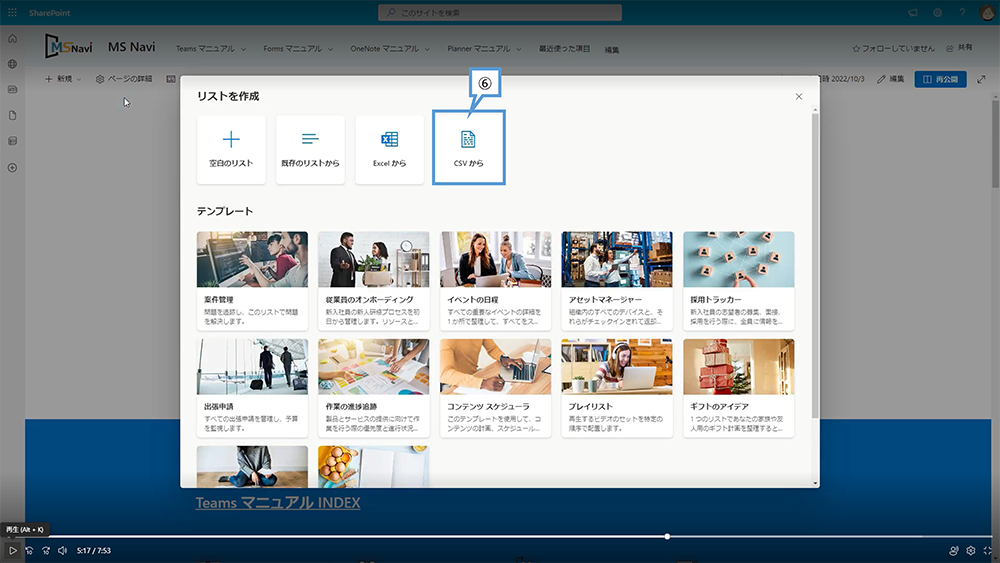Close the リストを作成 dialog
This screenshot has width=1000, height=563.
[x=798, y=97]
